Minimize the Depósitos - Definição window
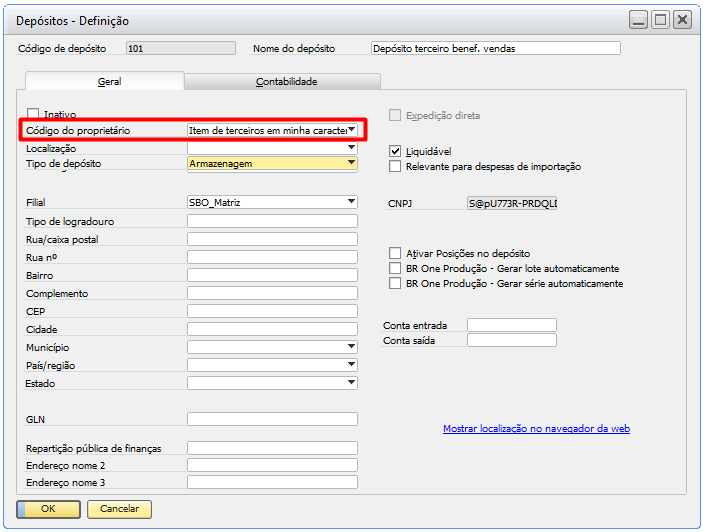The width and height of the screenshot is (703, 532). (x=638, y=20)
